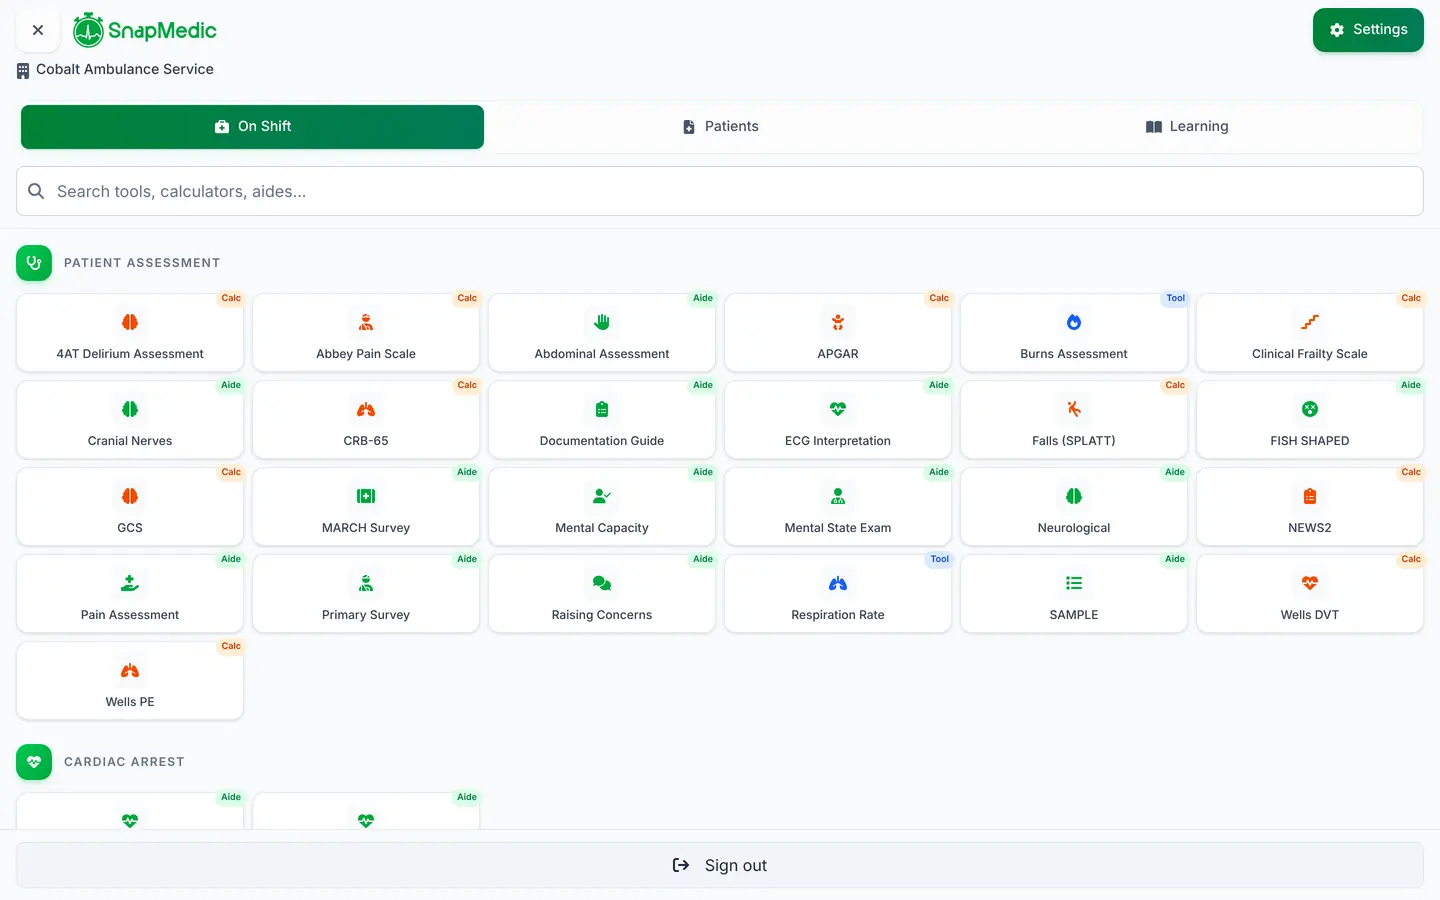Select the SAMPLE list icon
Viewport: 1440px width, 900px height.
[1074, 583]
